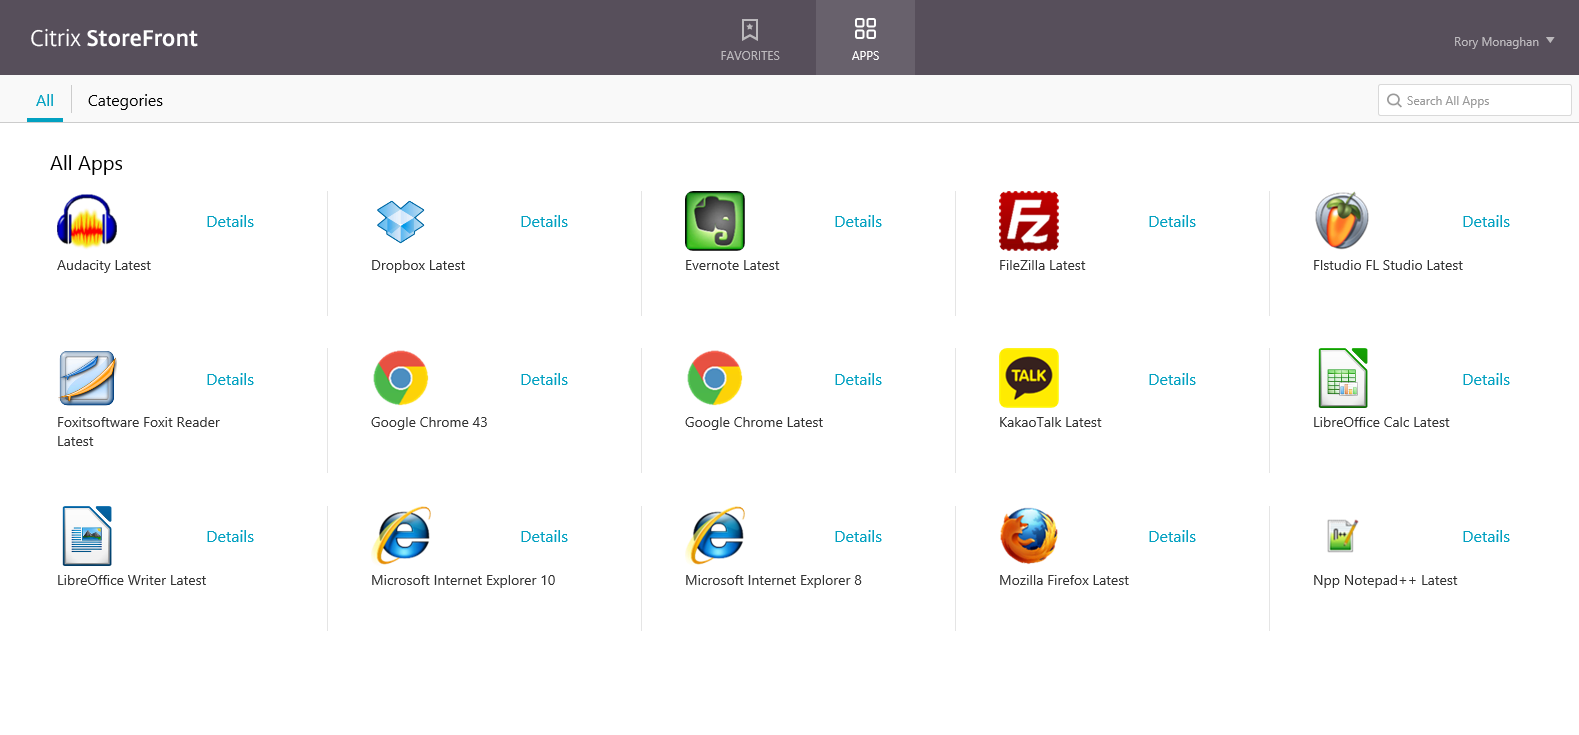
Task: Show Details for Evernote Latest
Action: [x=858, y=222]
